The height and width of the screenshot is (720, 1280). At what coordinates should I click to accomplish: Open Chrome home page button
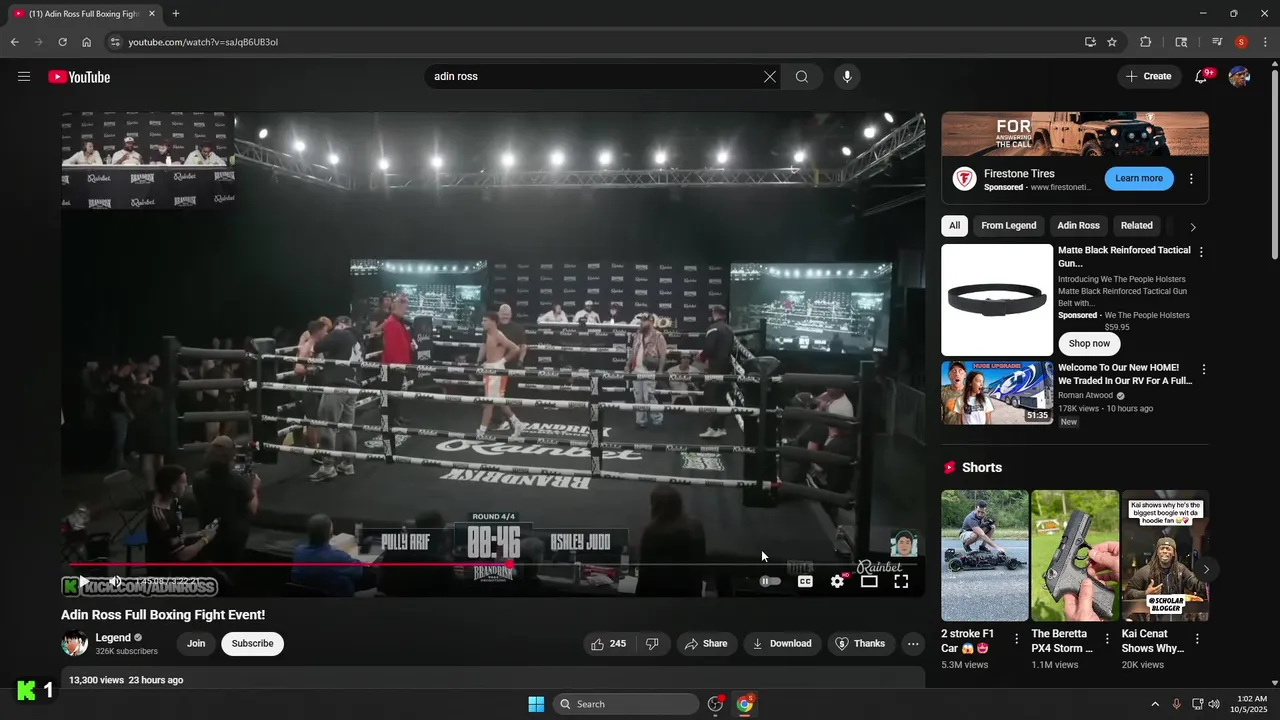(87, 42)
